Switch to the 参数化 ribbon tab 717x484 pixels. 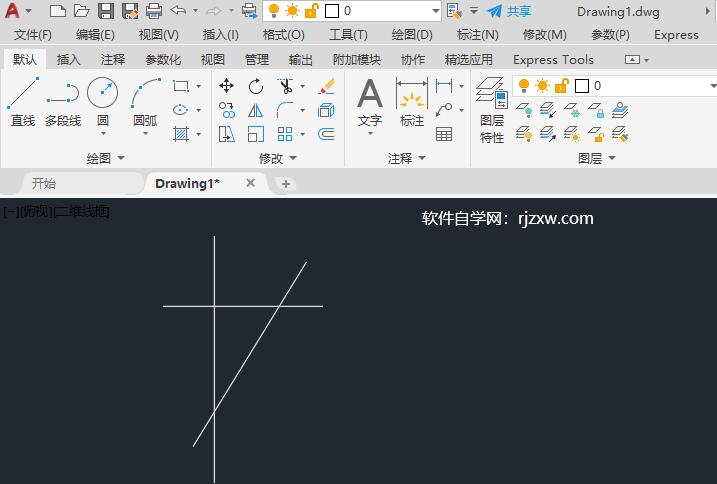(x=163, y=59)
